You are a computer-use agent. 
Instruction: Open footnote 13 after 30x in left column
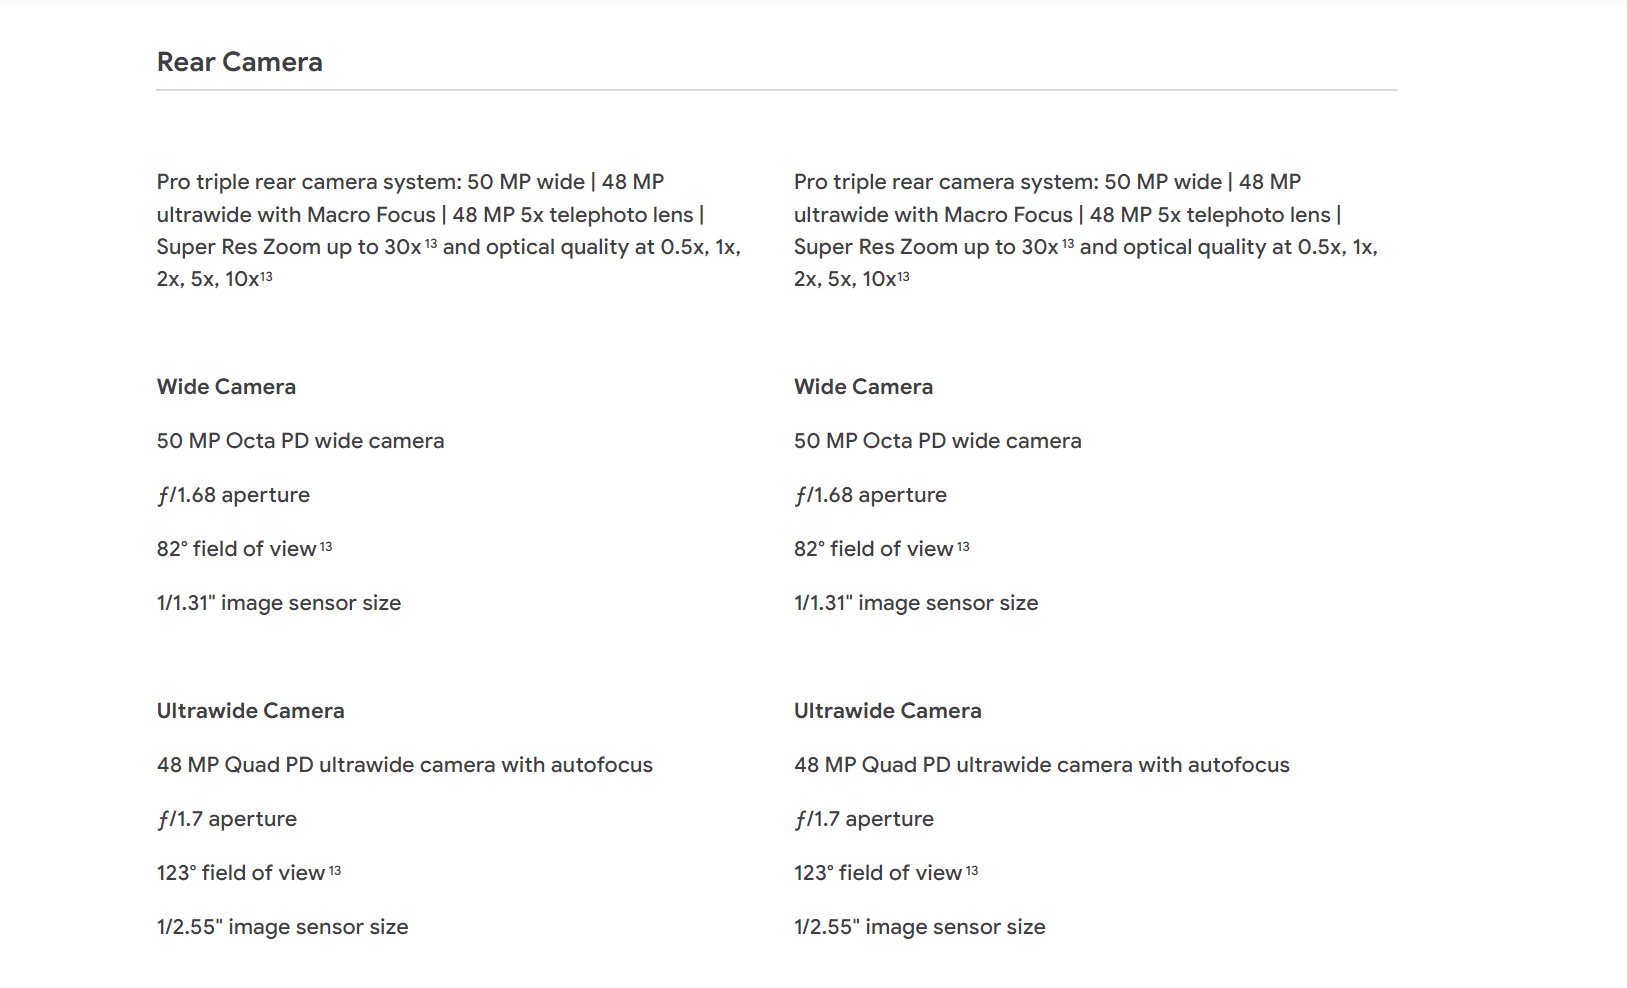click(431, 243)
